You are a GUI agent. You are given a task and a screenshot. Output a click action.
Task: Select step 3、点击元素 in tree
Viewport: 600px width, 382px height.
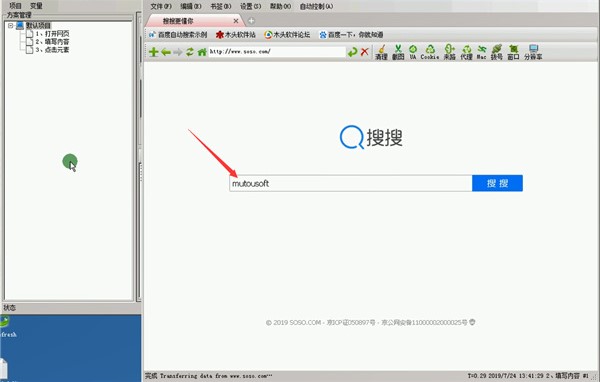click(x=48, y=50)
